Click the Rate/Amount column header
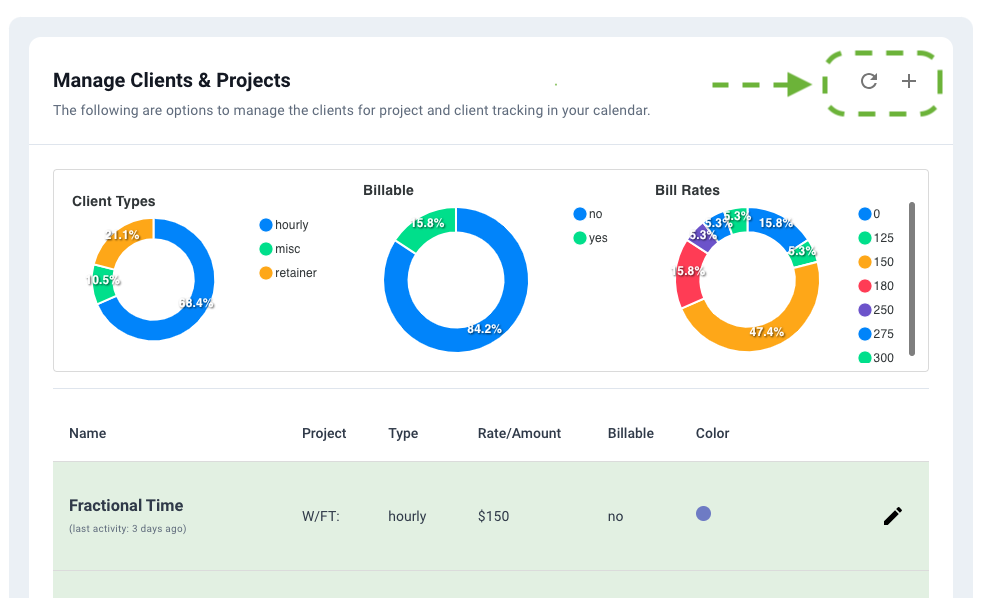The width and height of the screenshot is (986, 598). pos(519,433)
